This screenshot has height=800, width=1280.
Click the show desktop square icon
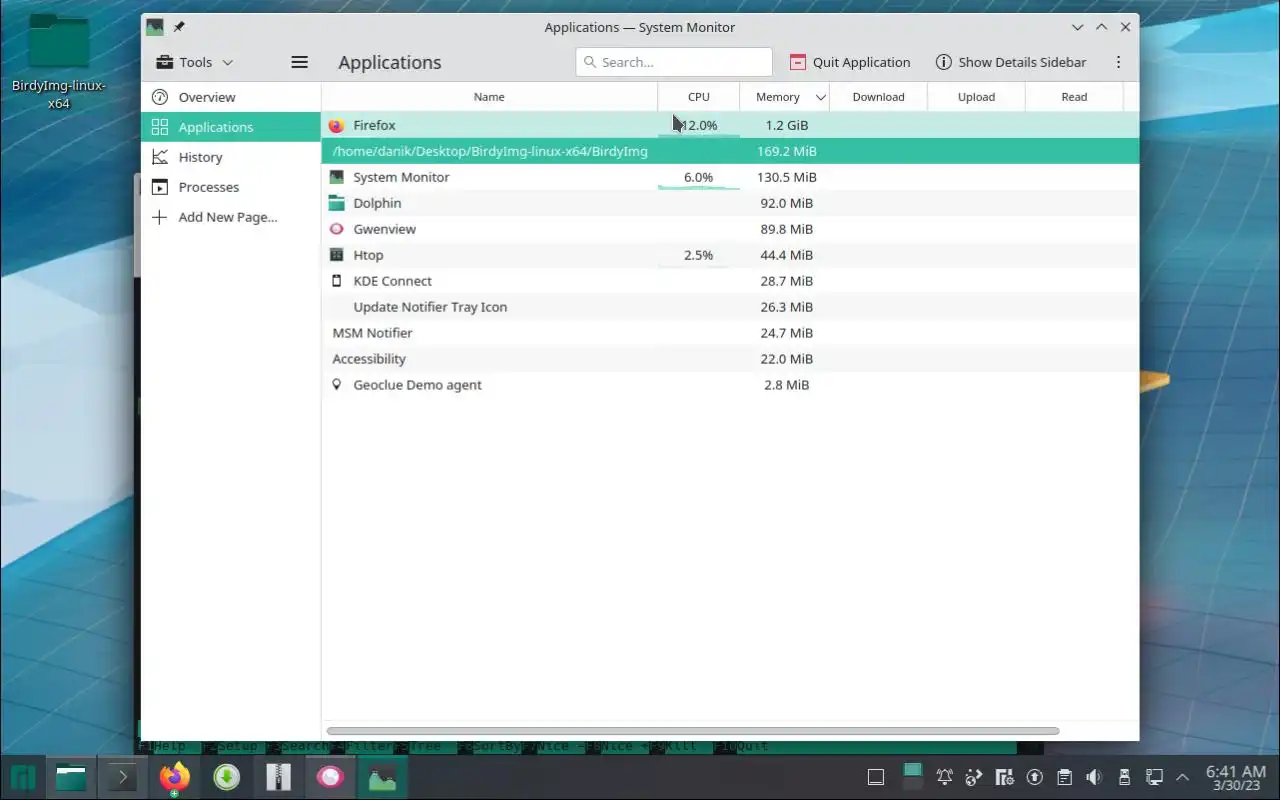click(875, 777)
